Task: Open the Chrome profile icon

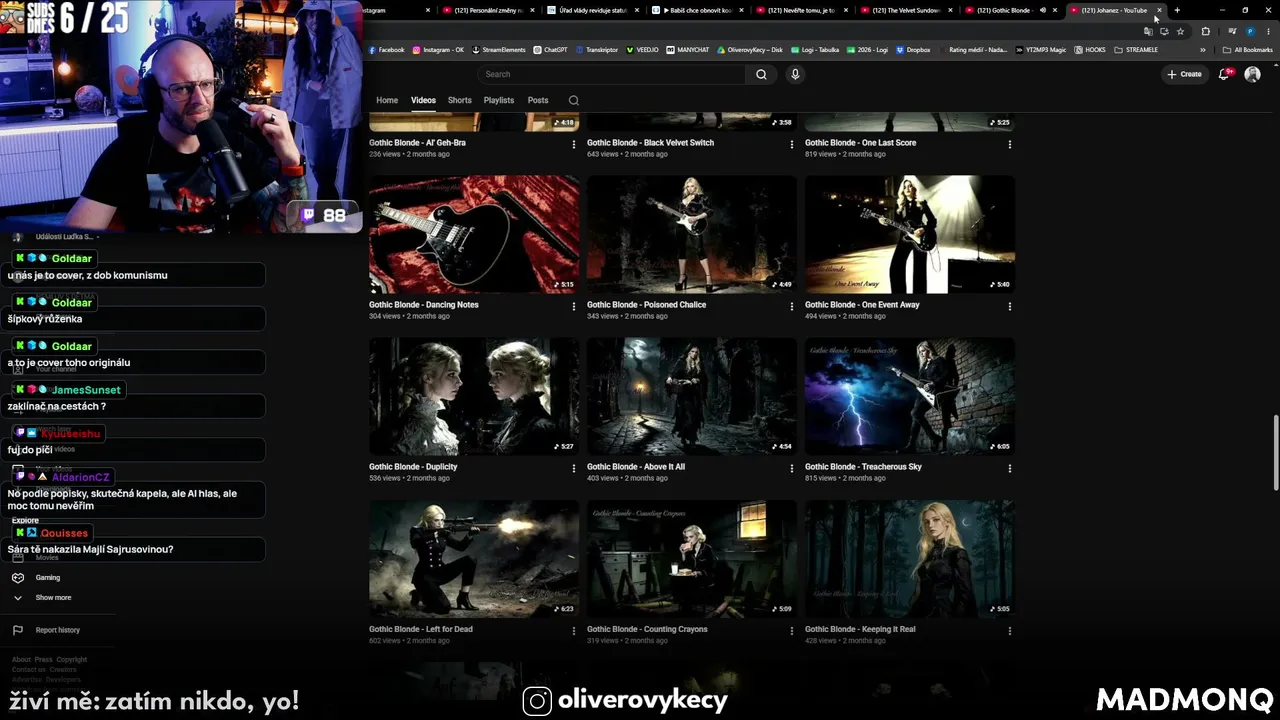Action: 1250,31
